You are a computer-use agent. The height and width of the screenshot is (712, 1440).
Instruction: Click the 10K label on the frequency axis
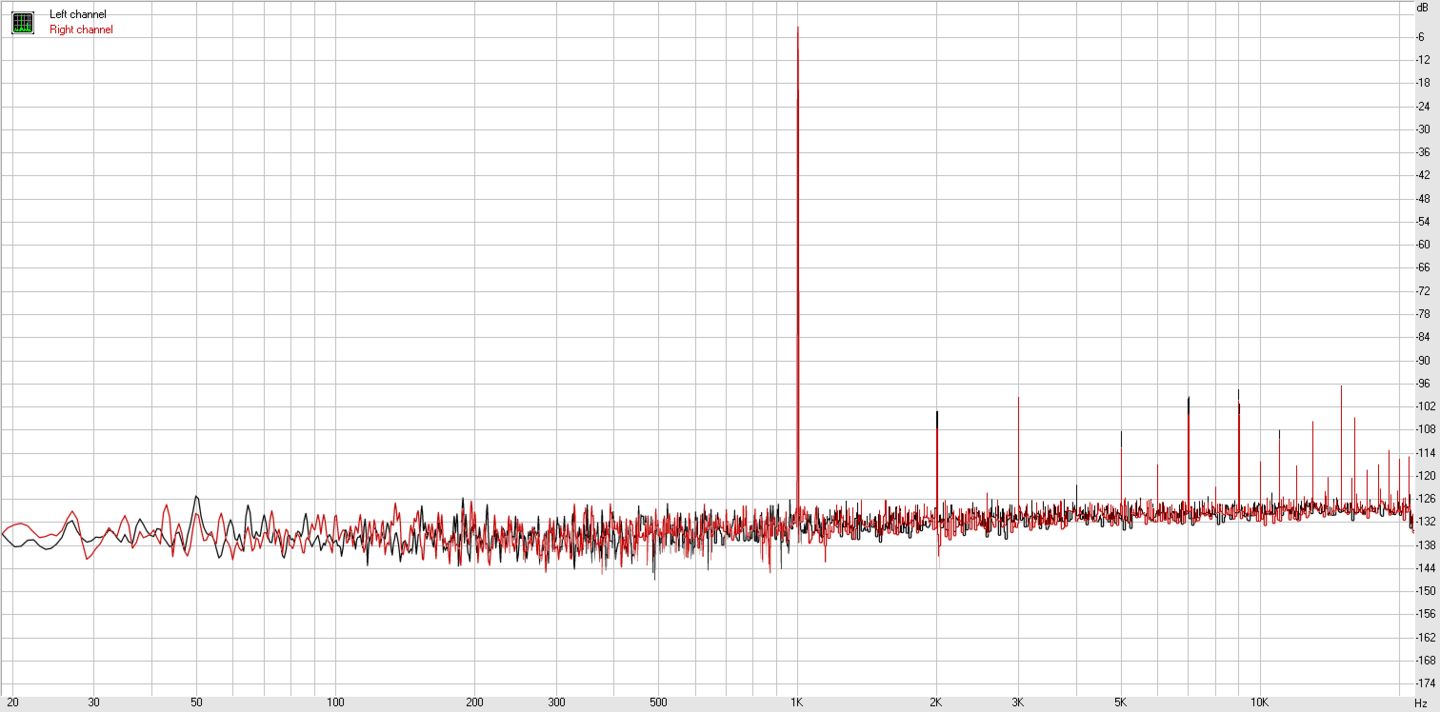pyautogui.click(x=1259, y=704)
